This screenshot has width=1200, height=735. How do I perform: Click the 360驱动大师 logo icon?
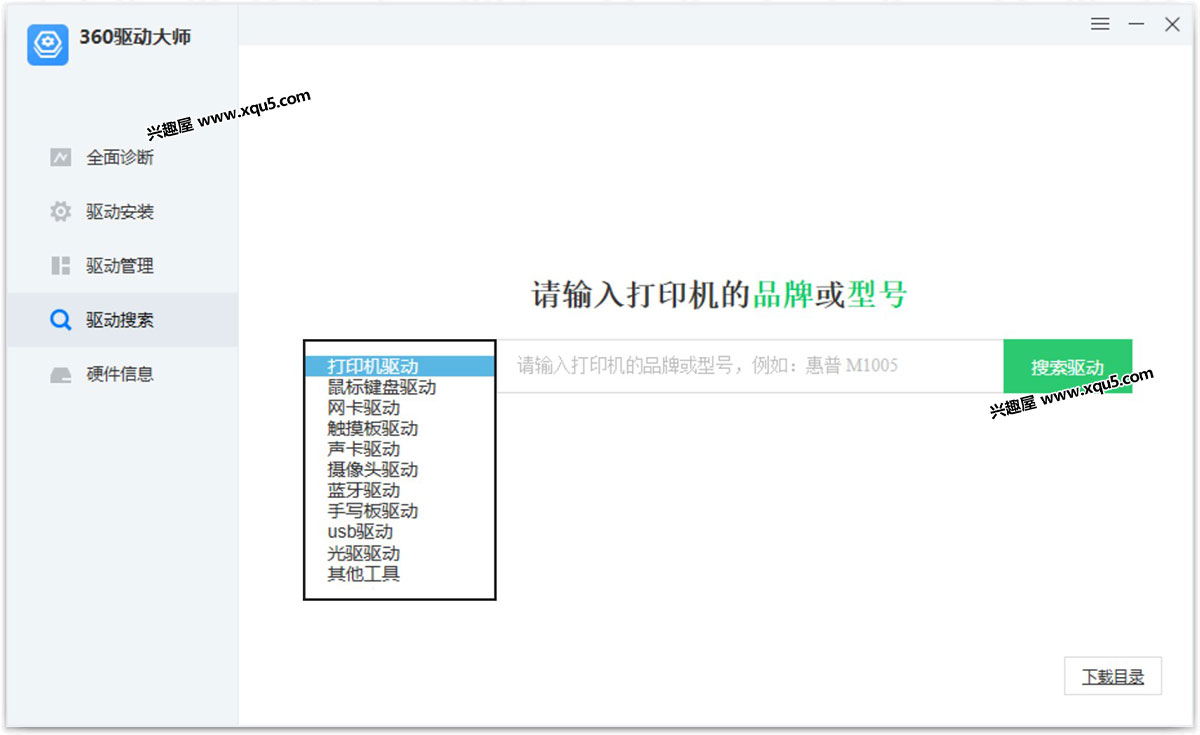tap(48, 45)
